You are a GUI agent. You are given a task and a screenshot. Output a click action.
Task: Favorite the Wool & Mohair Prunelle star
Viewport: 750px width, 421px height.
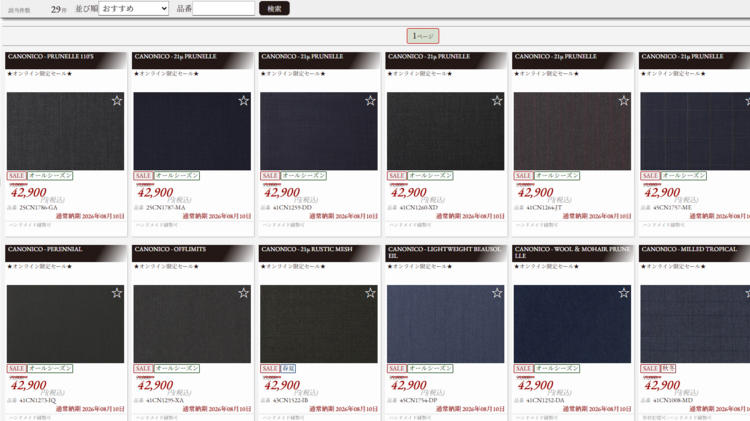pyautogui.click(x=624, y=293)
